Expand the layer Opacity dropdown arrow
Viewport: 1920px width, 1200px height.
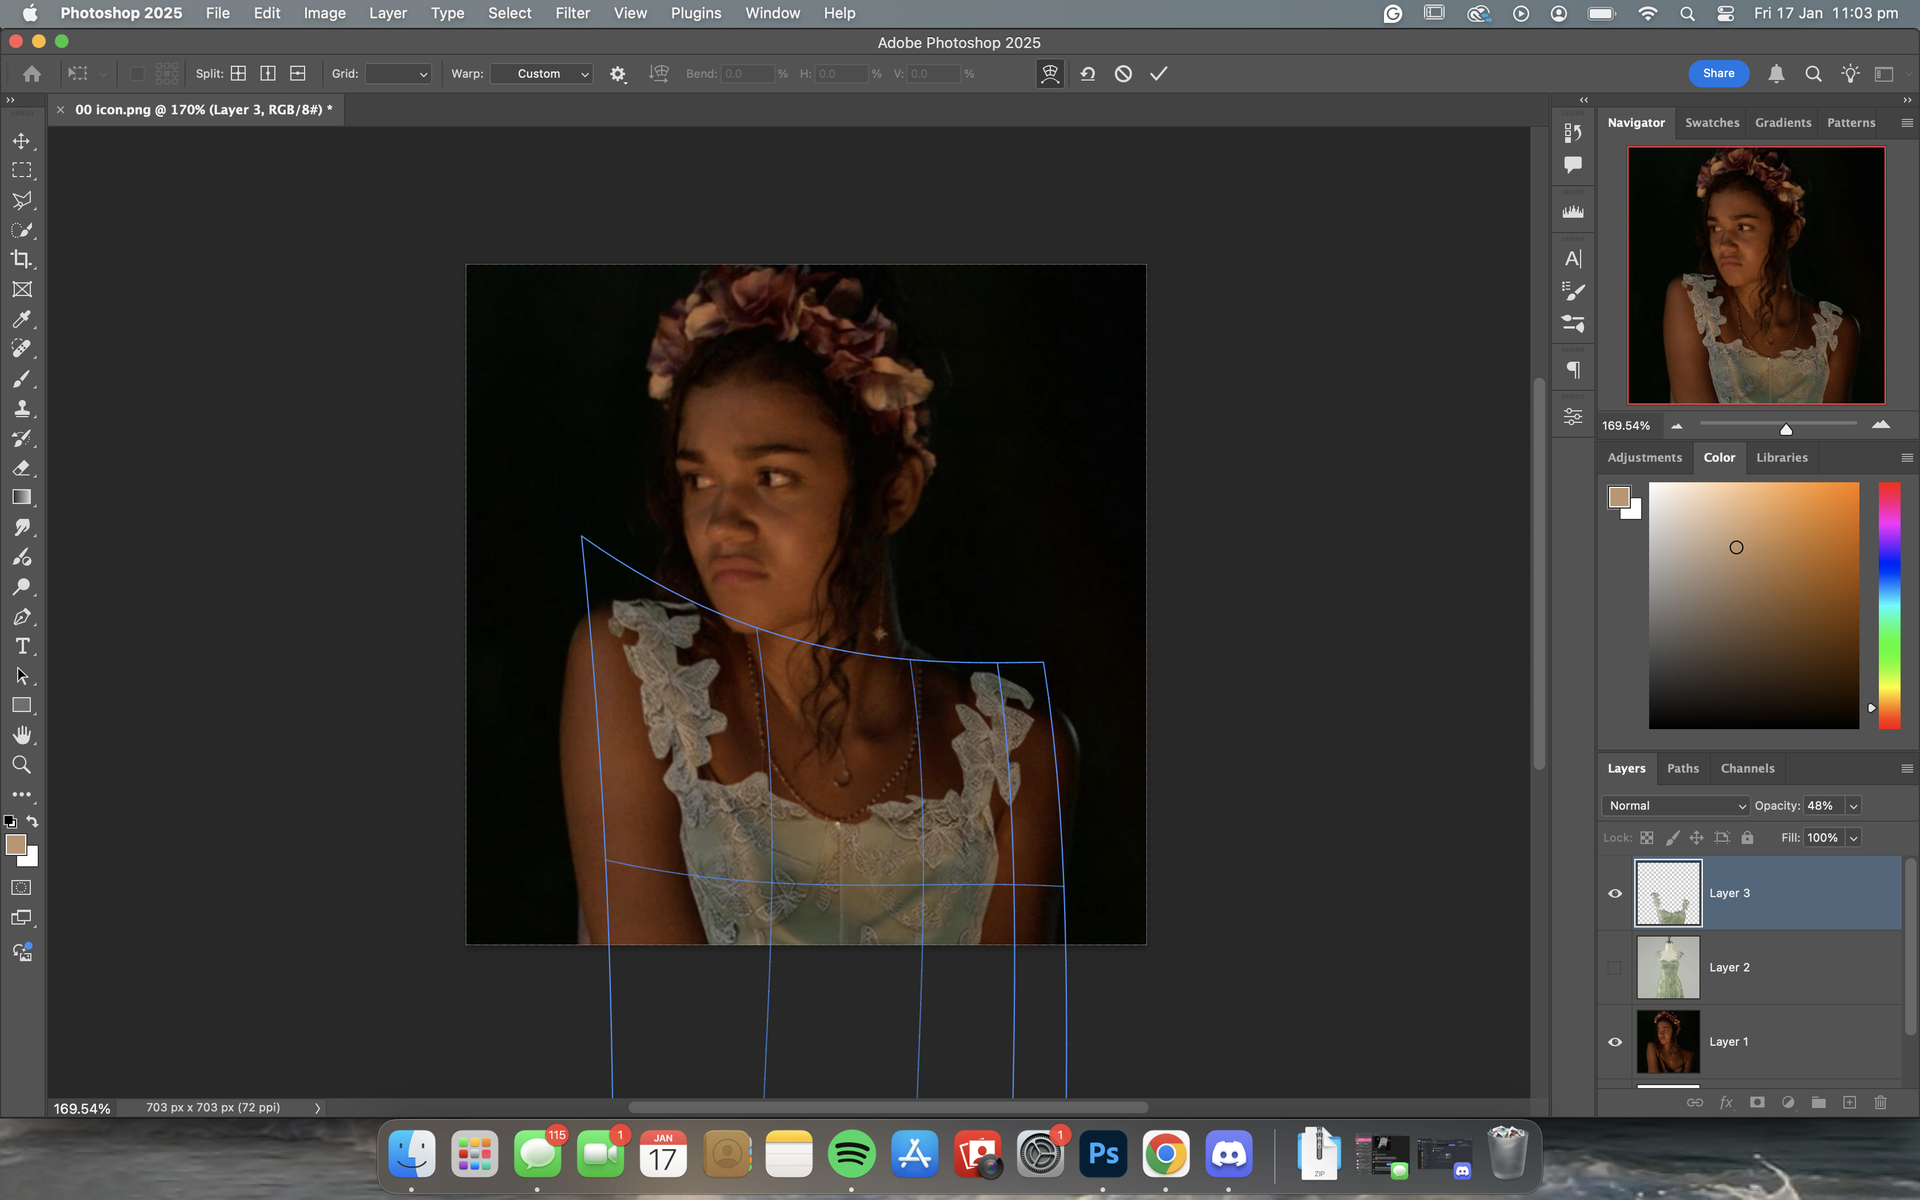tap(1853, 806)
